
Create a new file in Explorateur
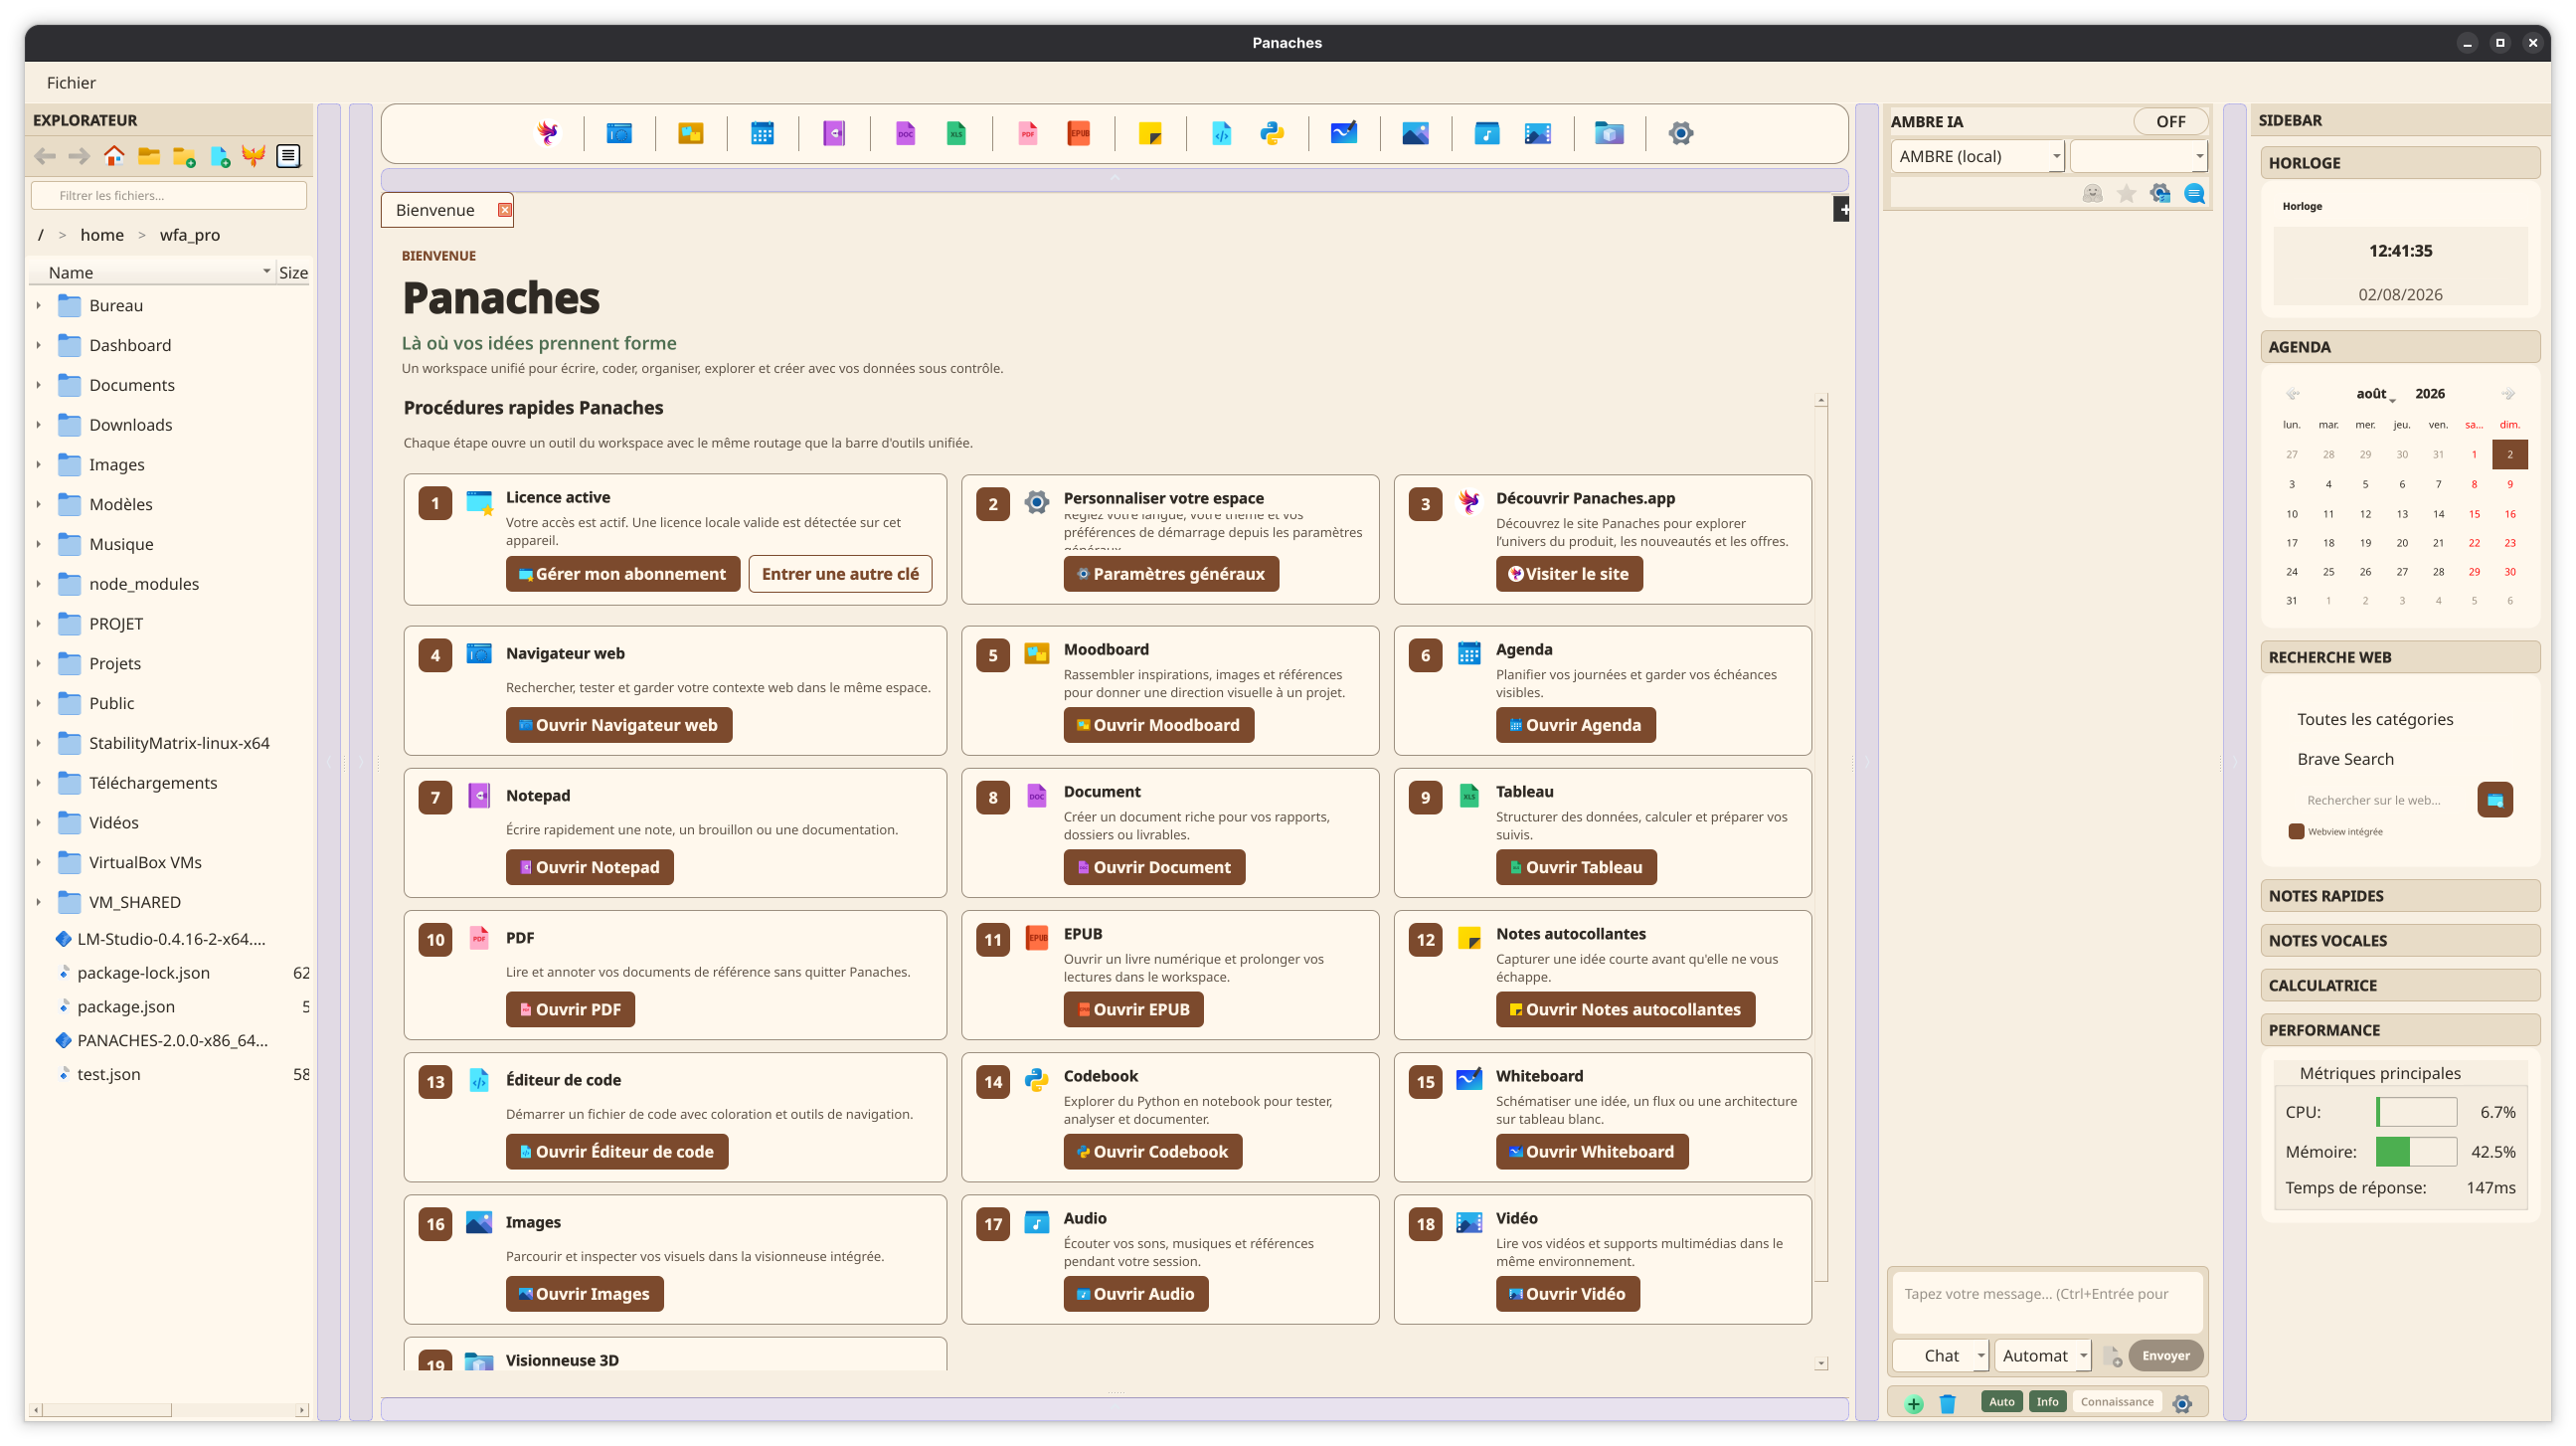coord(219,156)
